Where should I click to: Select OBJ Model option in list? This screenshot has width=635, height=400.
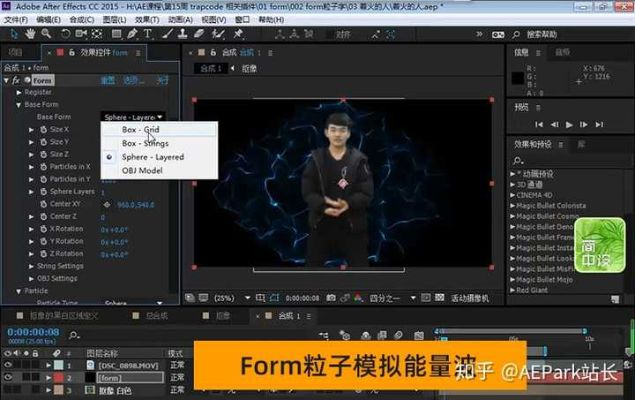click(x=142, y=170)
